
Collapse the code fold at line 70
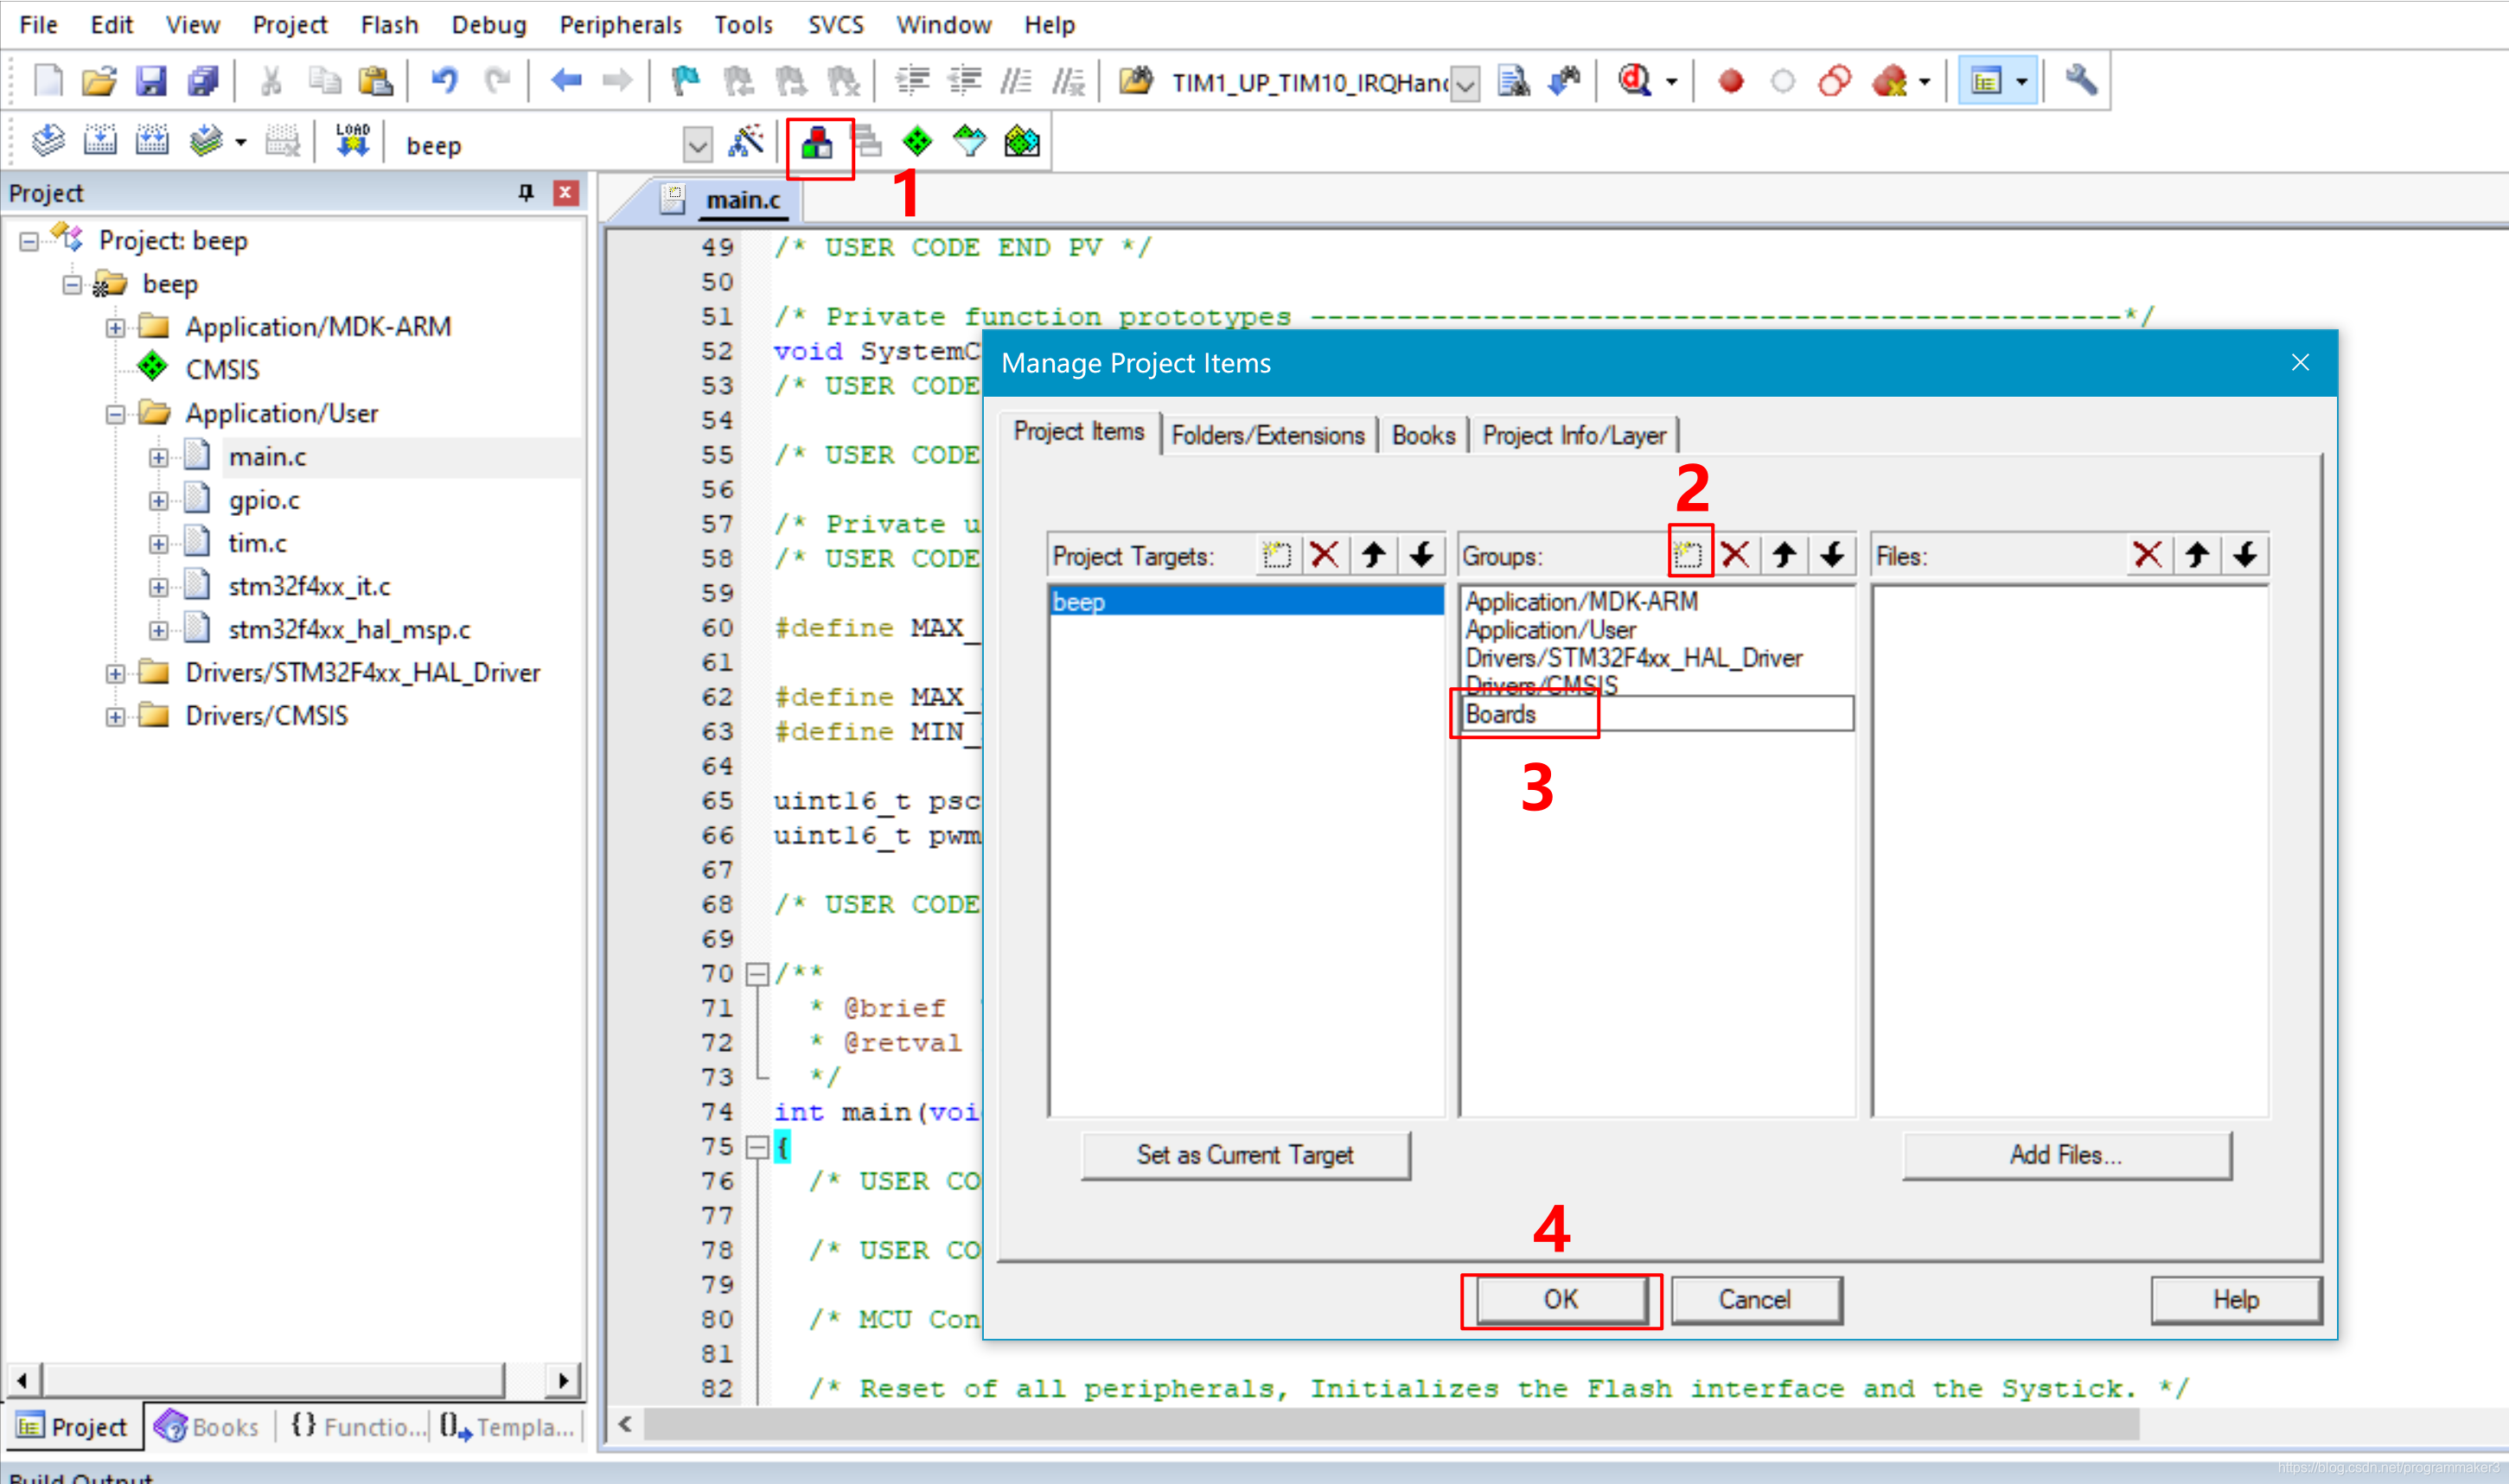[x=758, y=974]
